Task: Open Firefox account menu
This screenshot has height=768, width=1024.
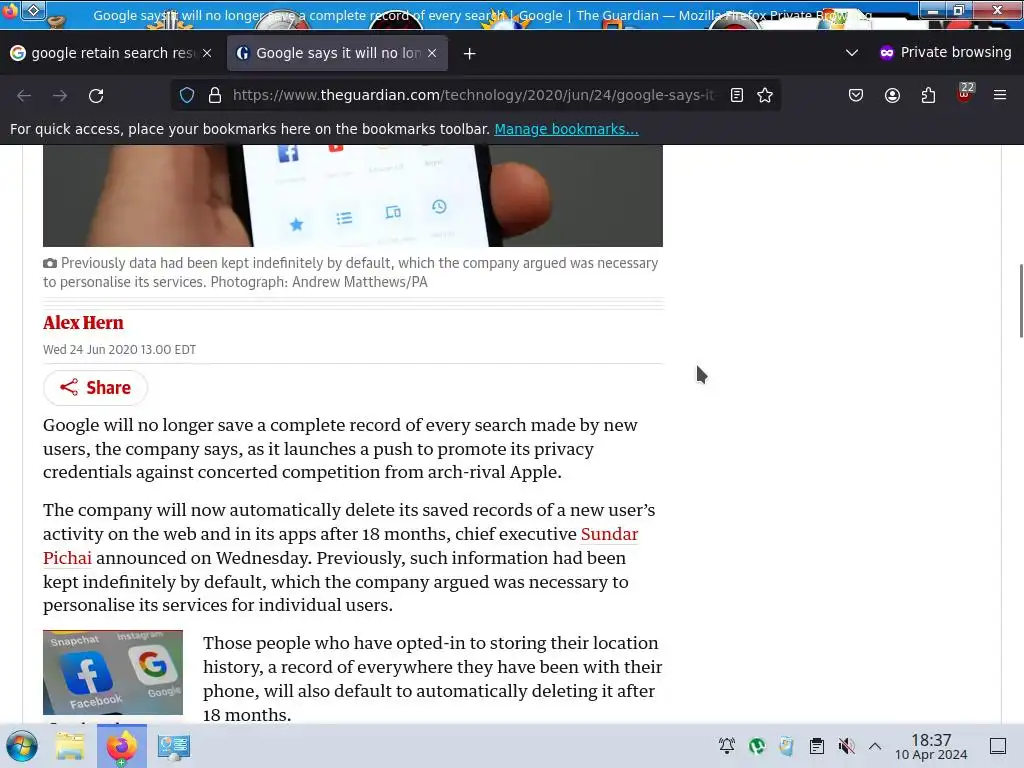Action: click(x=892, y=95)
